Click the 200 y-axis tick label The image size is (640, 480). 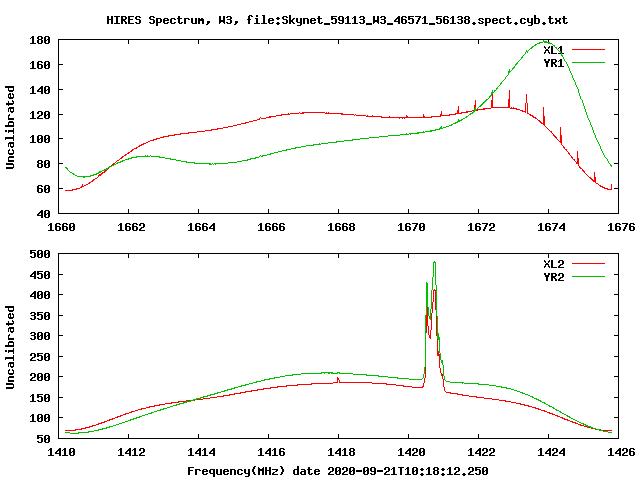tap(40, 378)
